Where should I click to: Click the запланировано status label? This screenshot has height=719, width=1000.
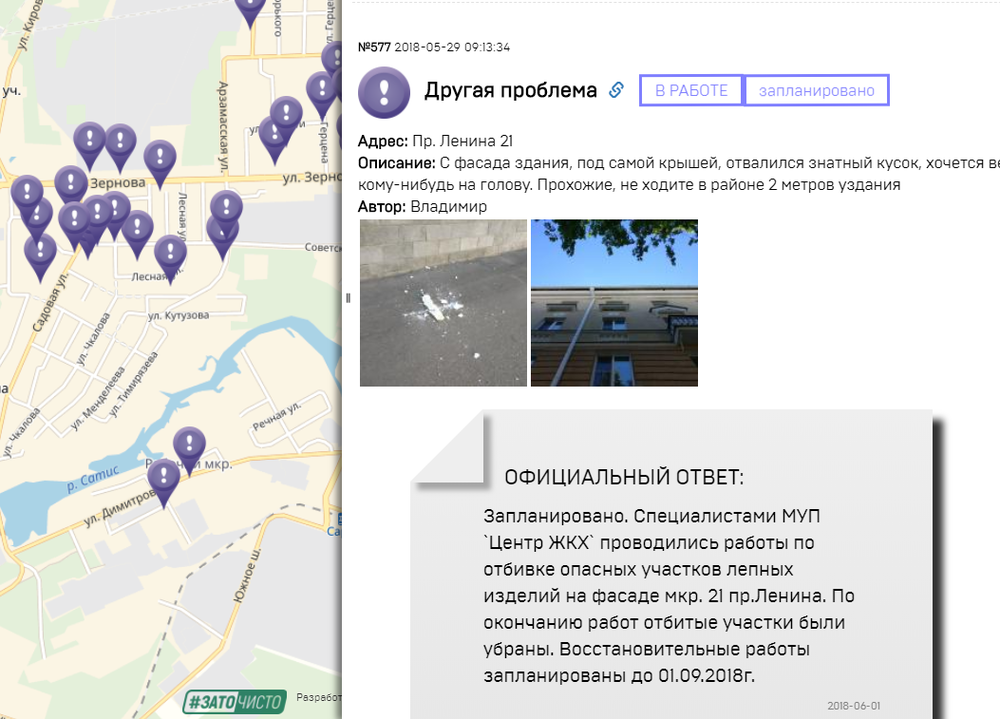tap(816, 89)
